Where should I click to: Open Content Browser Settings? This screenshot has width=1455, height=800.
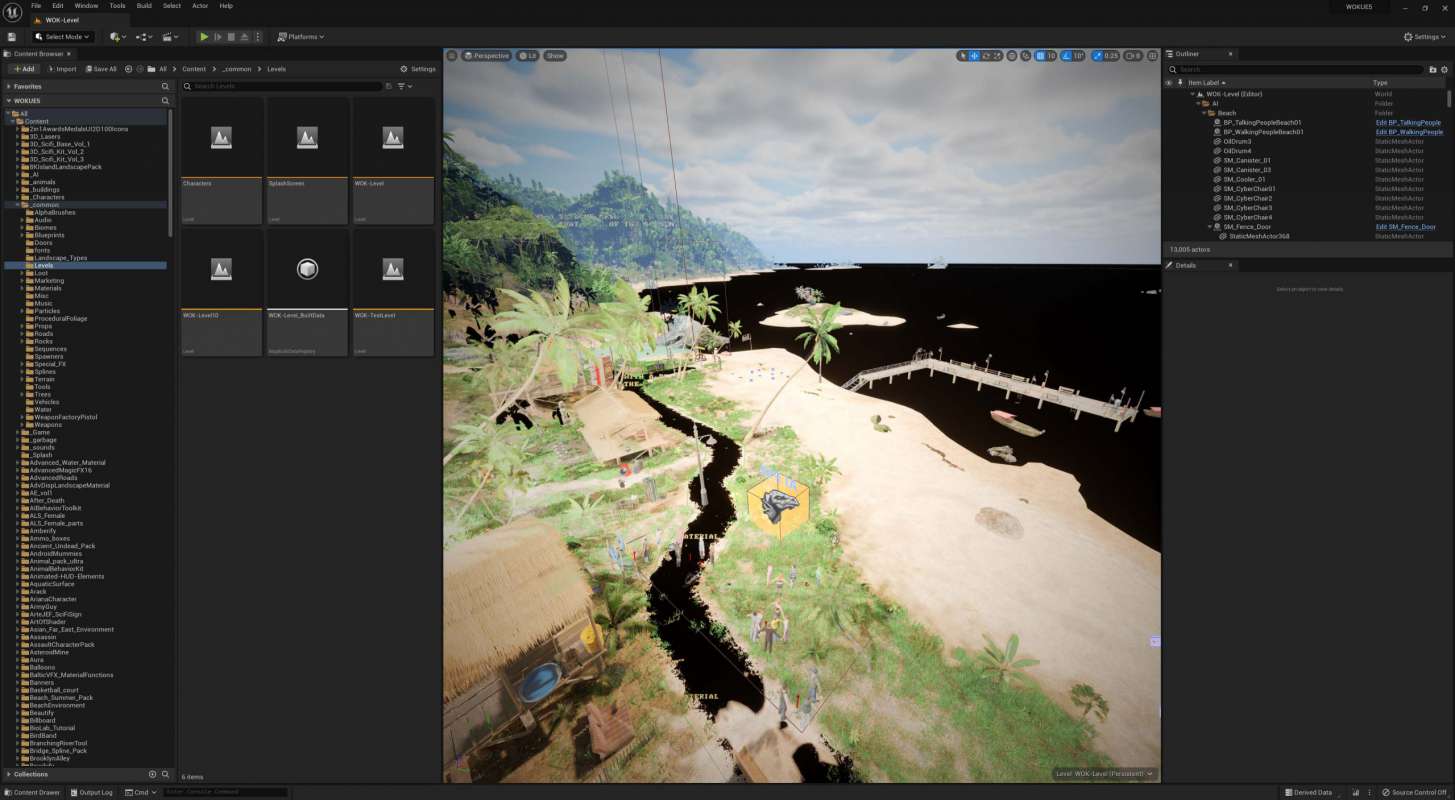coord(418,69)
